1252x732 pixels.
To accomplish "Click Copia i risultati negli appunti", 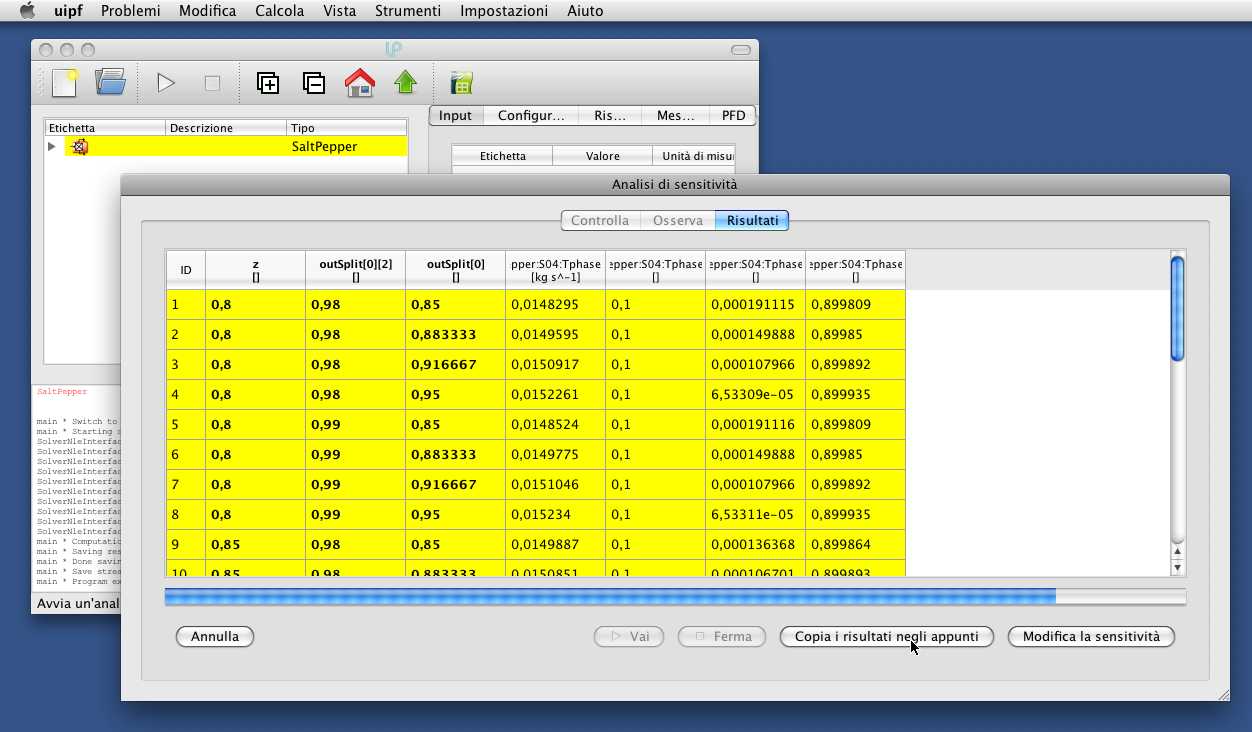I will click(886, 636).
